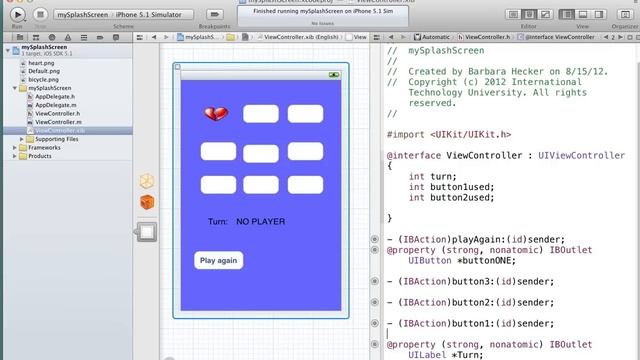Toggle the Debug area visibility

(583, 15)
